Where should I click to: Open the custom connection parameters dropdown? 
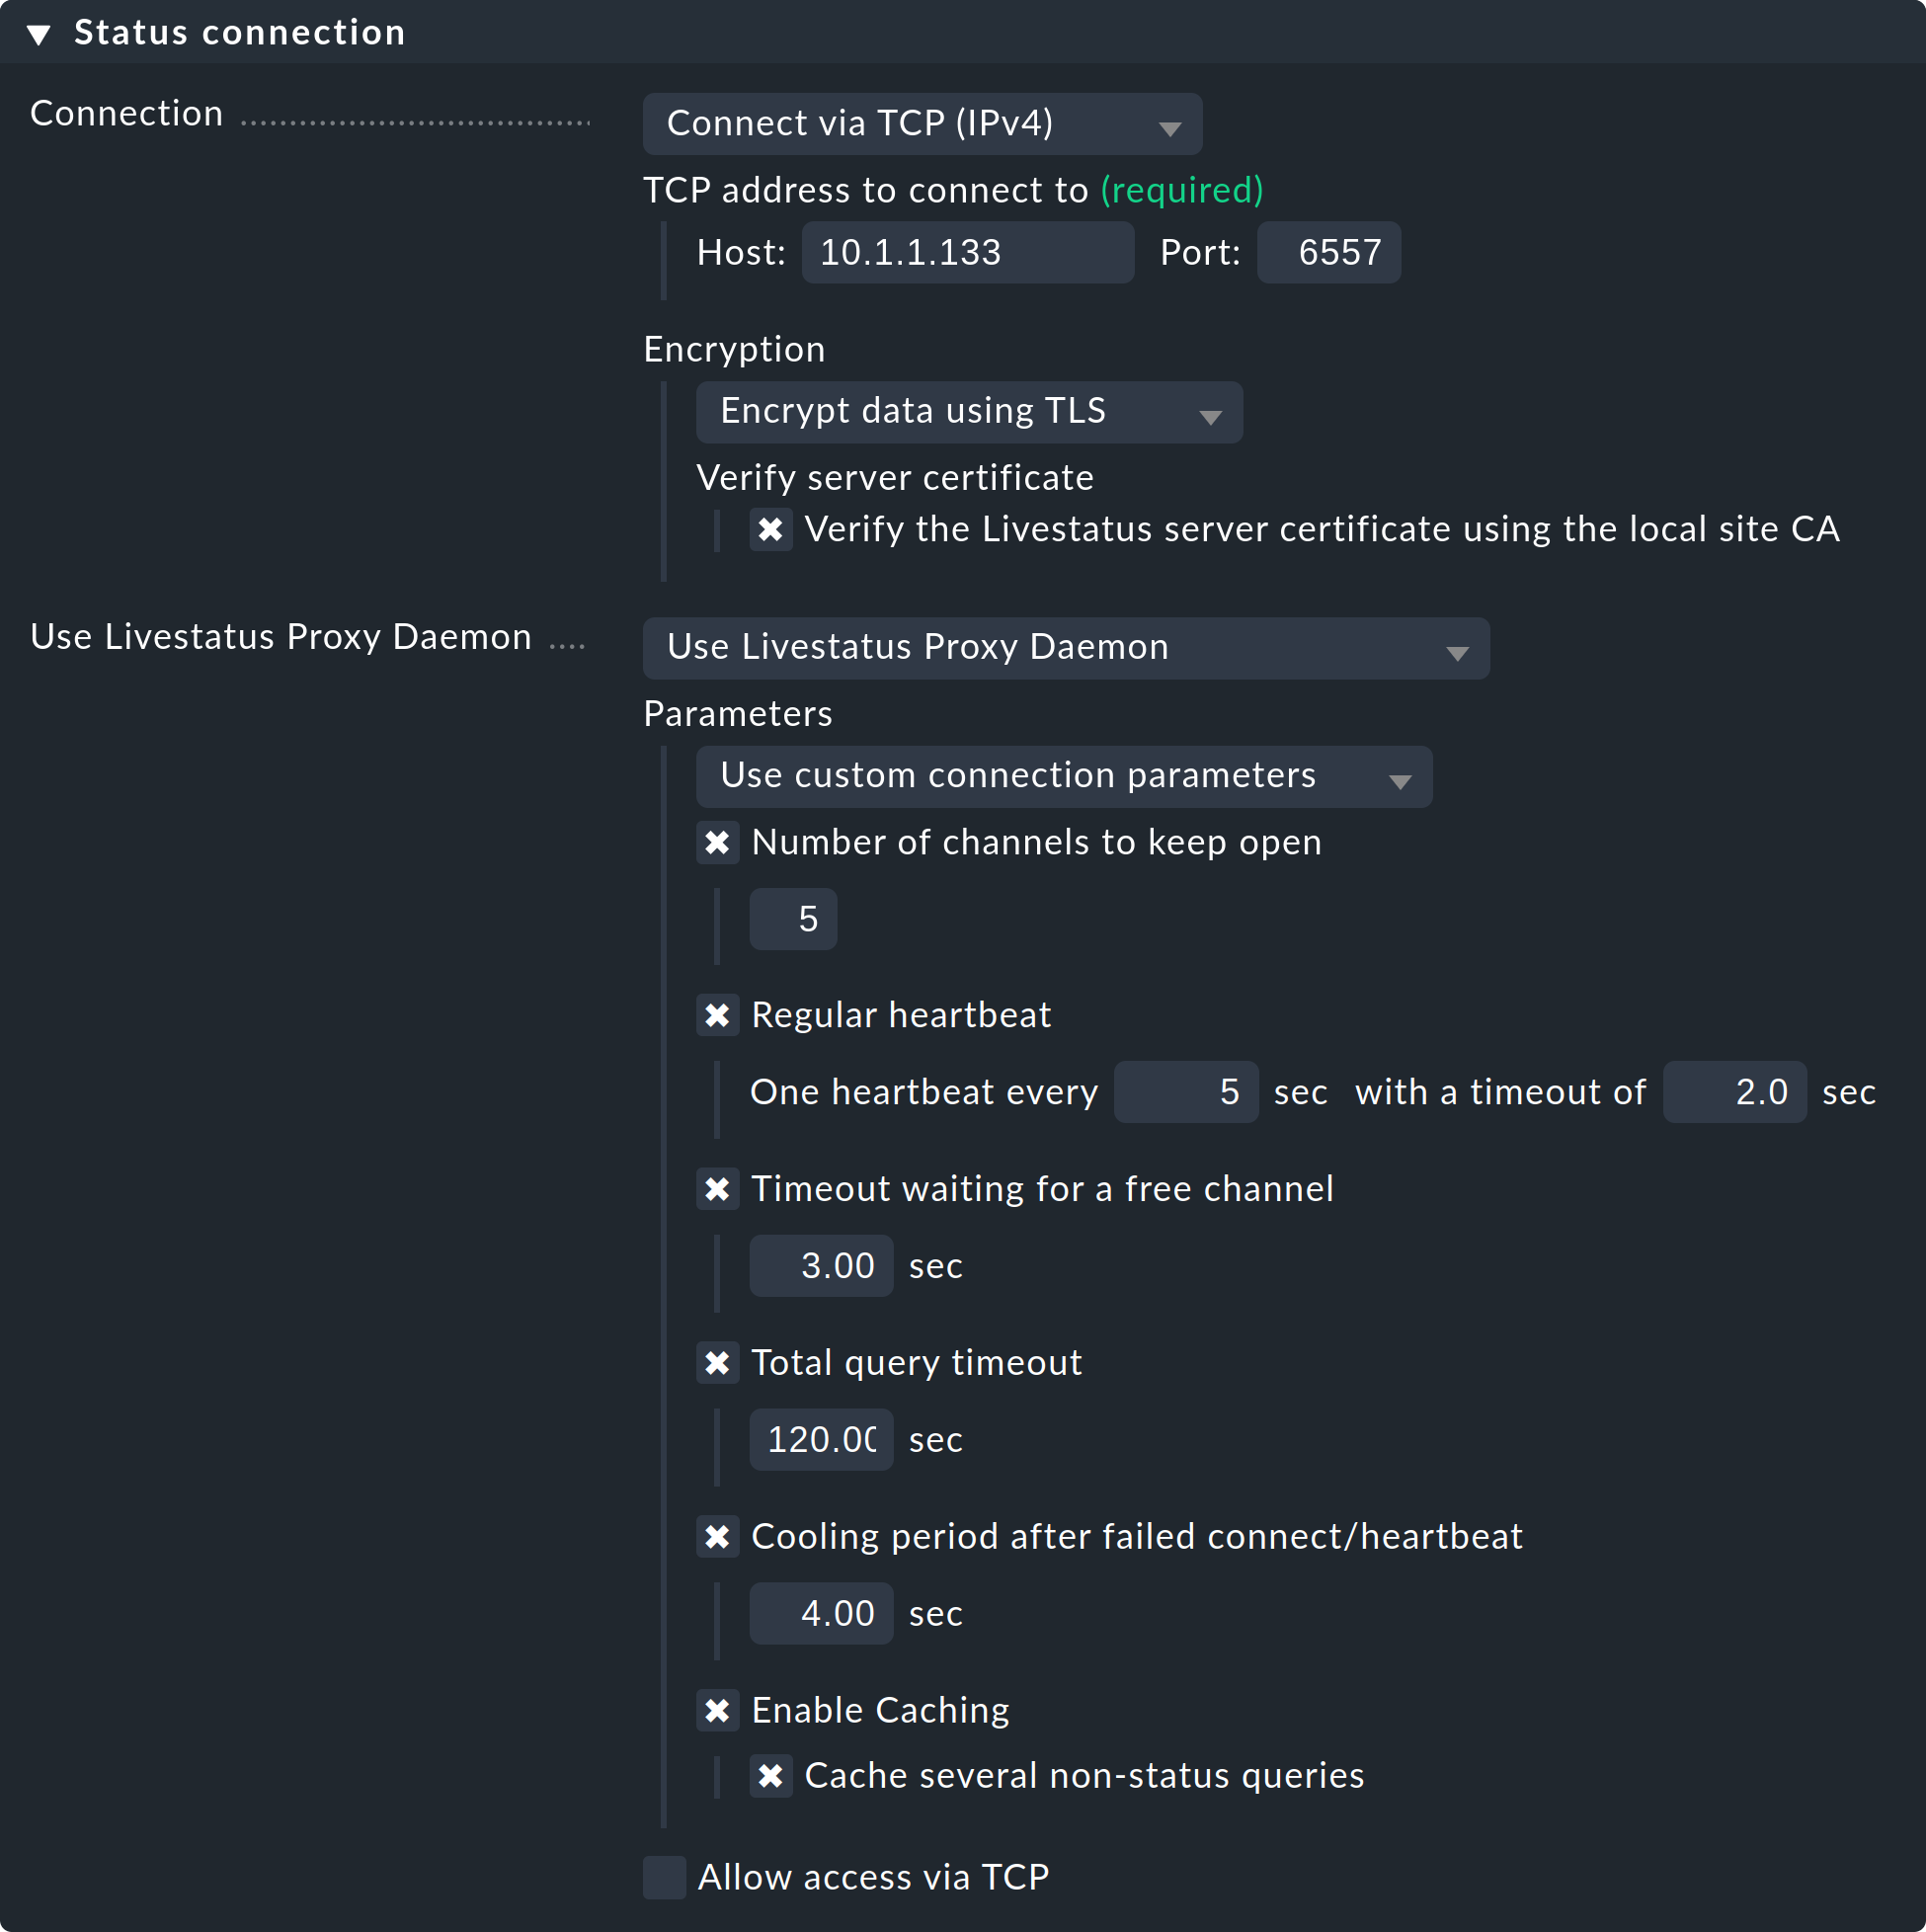(1063, 776)
